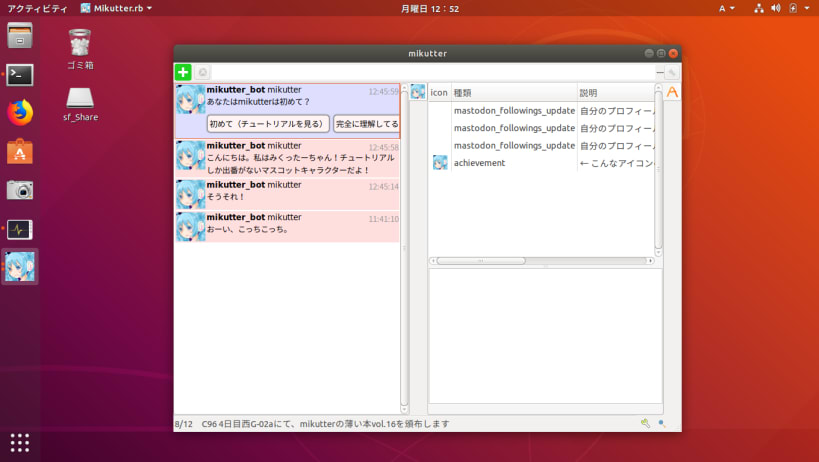
Task: Select the achievement row in activity list
Action: (541, 163)
